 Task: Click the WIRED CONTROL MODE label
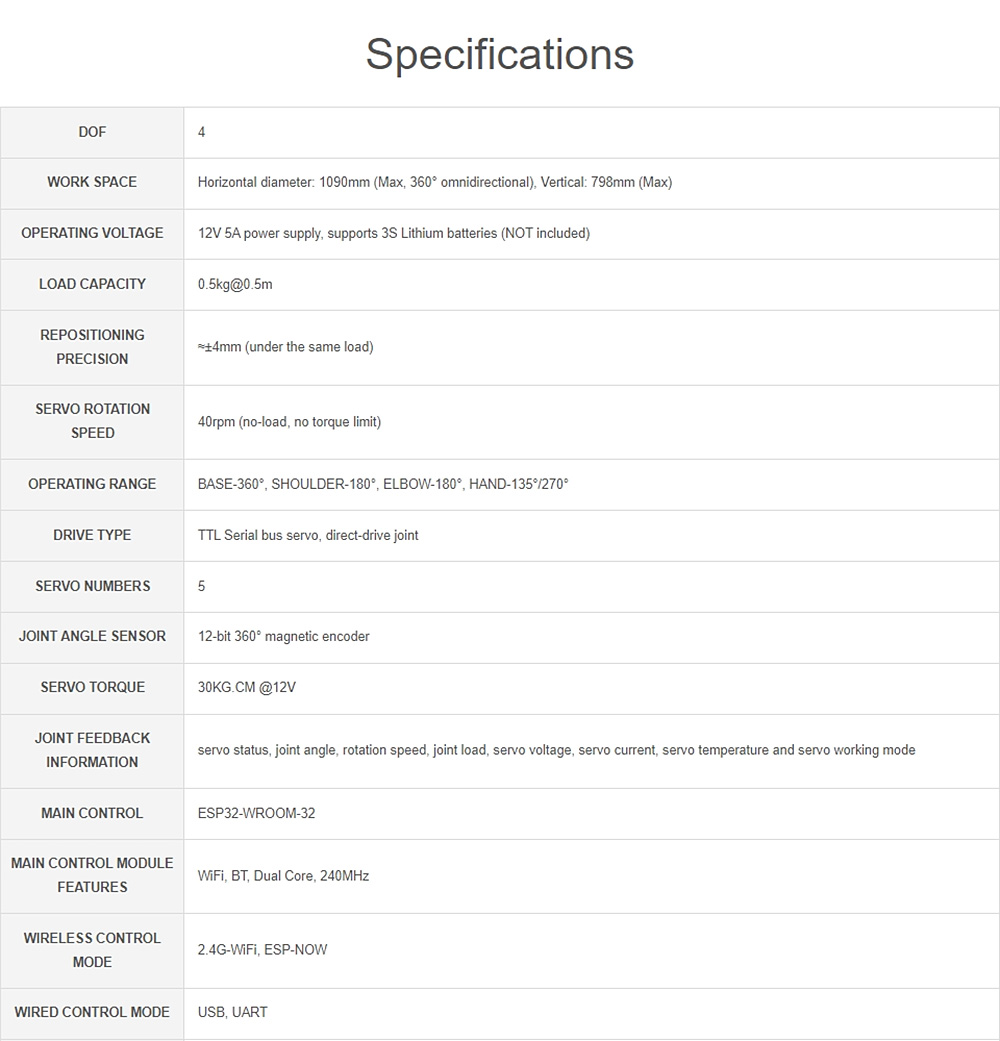click(92, 1012)
